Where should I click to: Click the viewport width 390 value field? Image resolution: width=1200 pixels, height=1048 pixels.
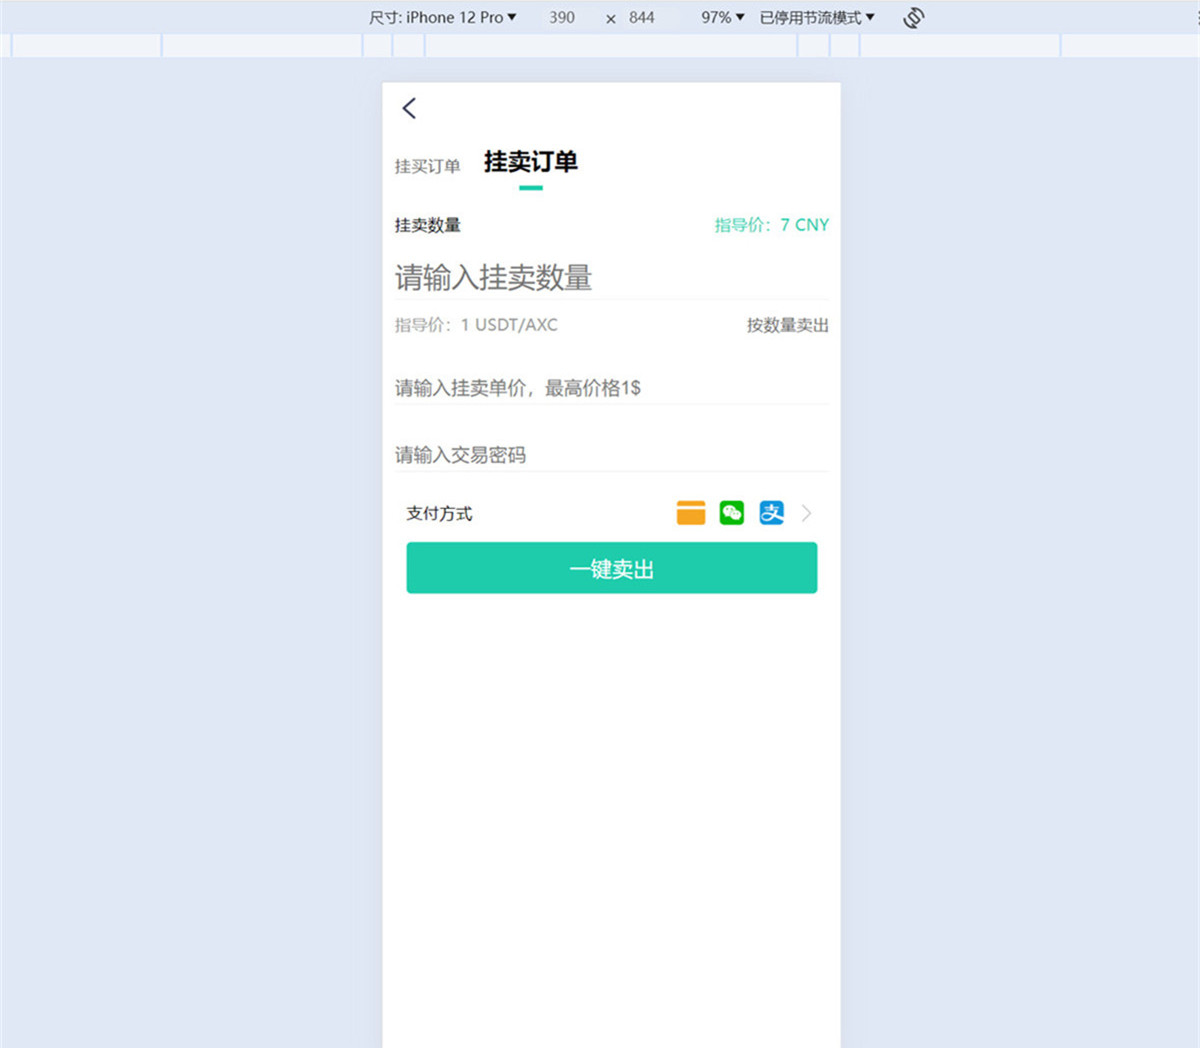click(x=562, y=17)
